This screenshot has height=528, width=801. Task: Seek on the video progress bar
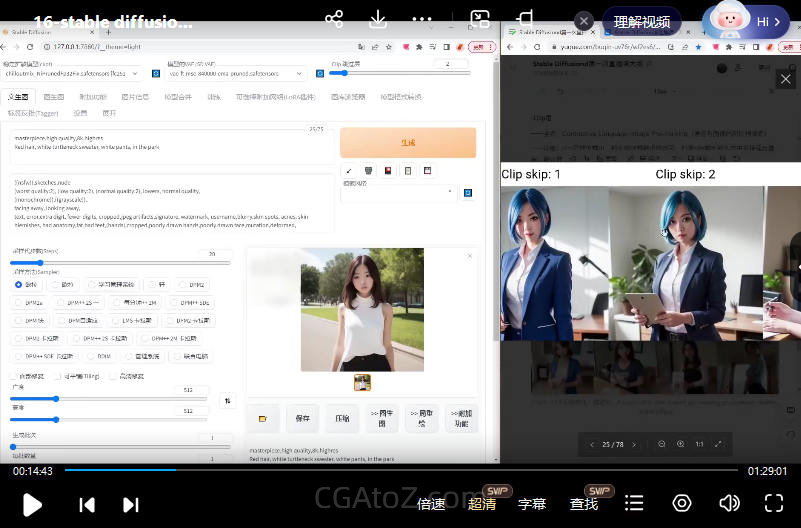click(400, 469)
